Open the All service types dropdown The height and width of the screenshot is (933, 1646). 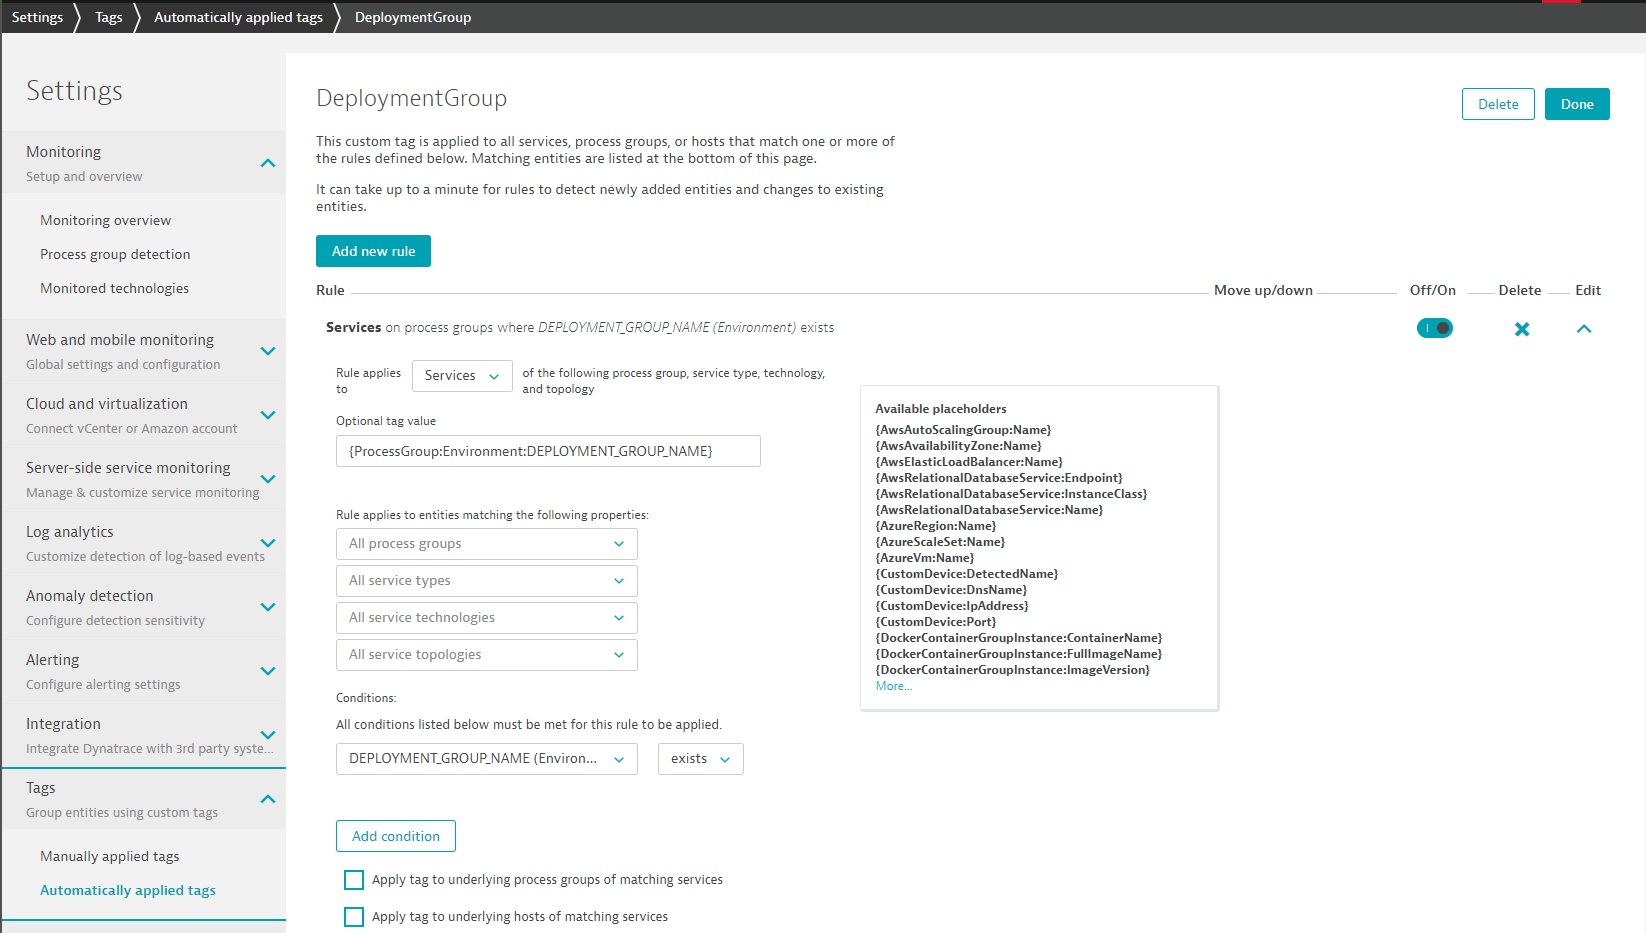click(487, 581)
